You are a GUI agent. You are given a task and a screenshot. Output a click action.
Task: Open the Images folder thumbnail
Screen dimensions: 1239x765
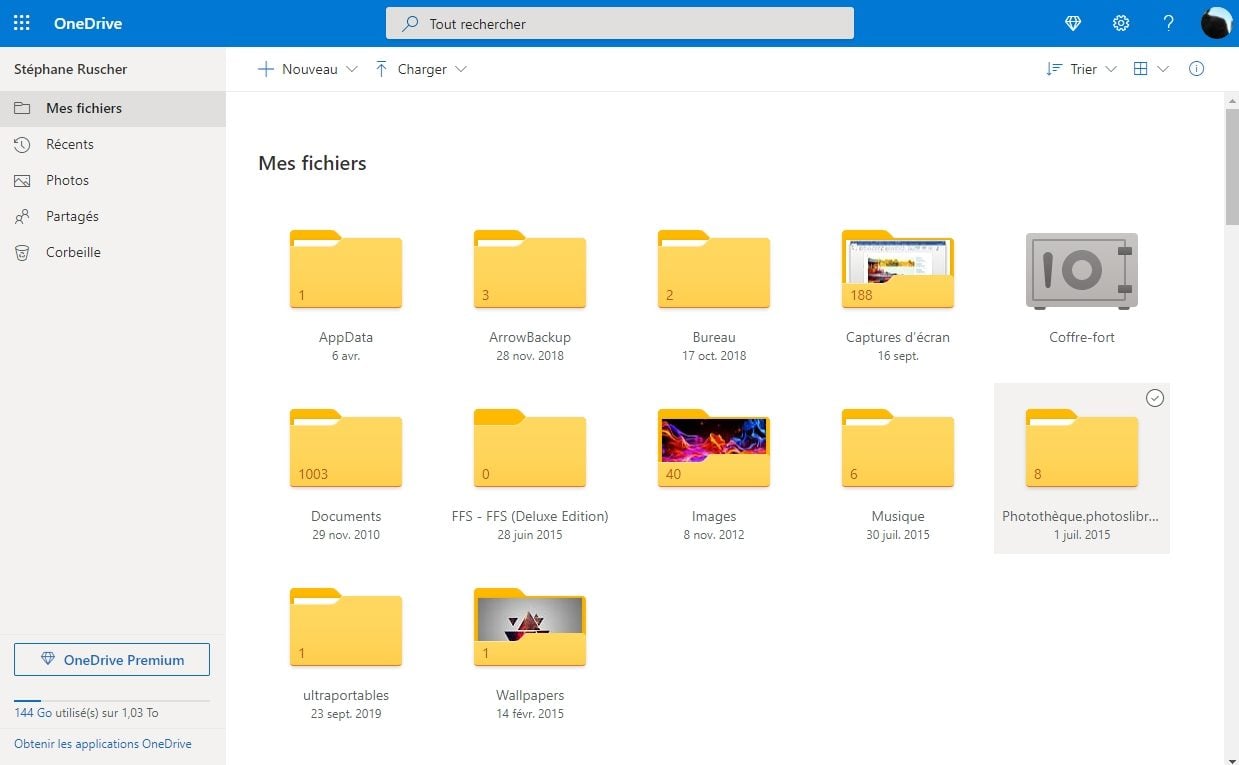click(x=714, y=448)
